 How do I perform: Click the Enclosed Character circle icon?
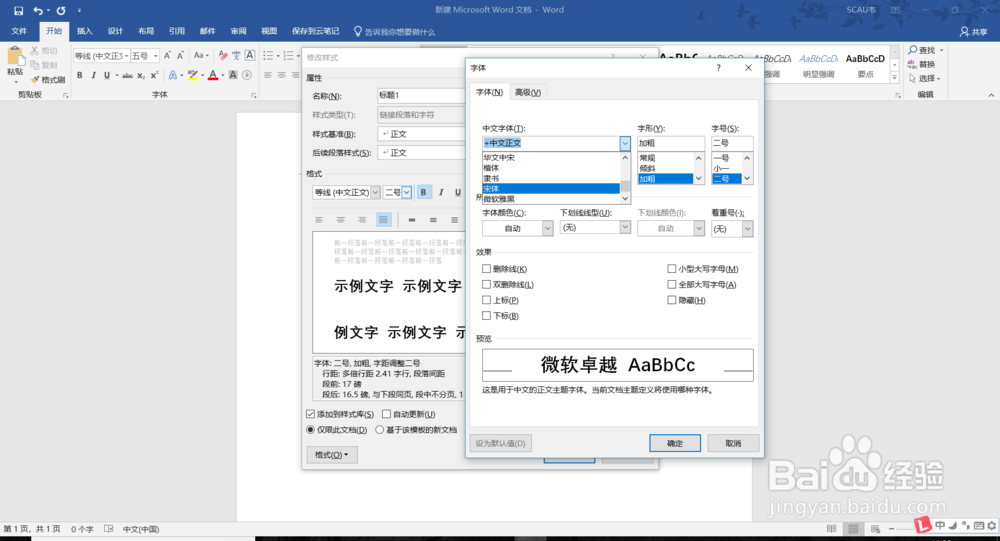(247, 75)
